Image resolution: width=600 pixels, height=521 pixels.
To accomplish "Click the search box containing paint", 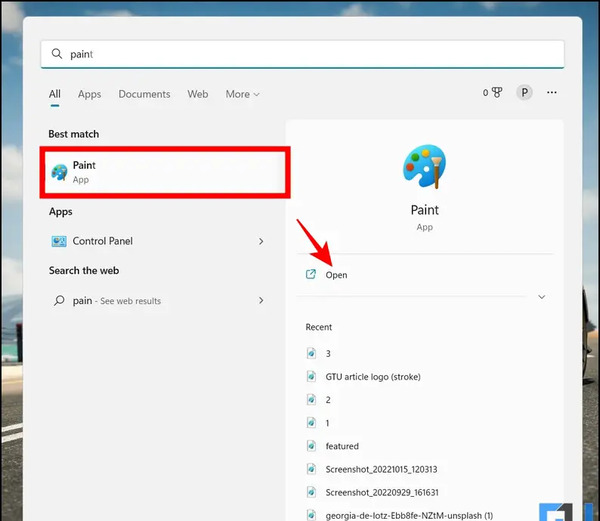I will (302, 54).
